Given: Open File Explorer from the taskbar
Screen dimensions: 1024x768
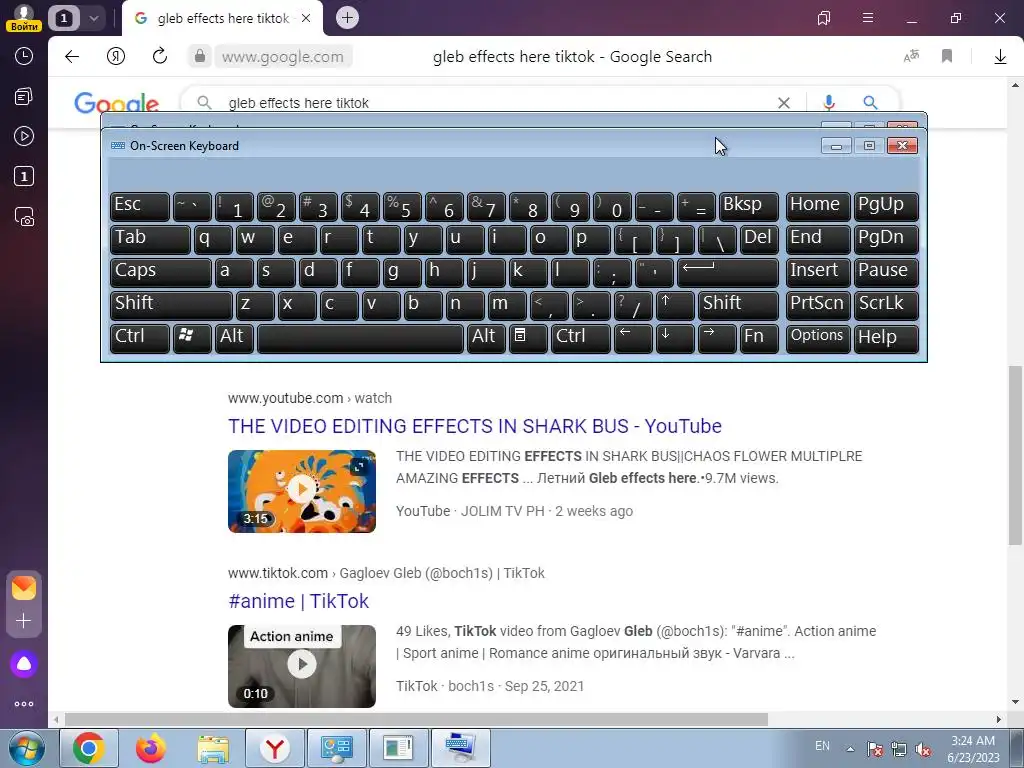Looking at the screenshot, I should pos(213,748).
